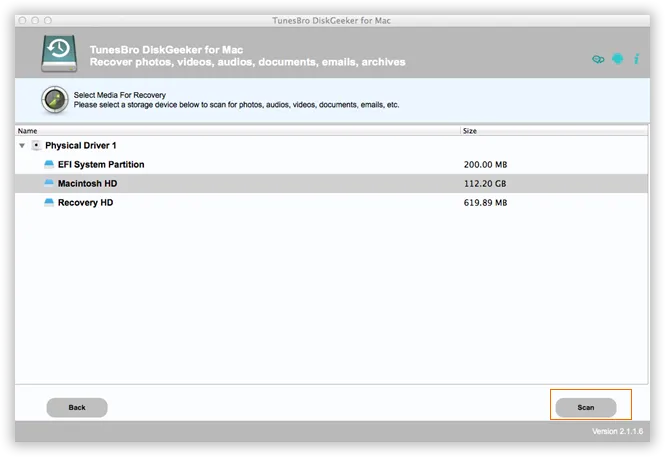Click the Select Media For Recovery icon
The width and height of the screenshot is (665, 457).
click(54, 100)
